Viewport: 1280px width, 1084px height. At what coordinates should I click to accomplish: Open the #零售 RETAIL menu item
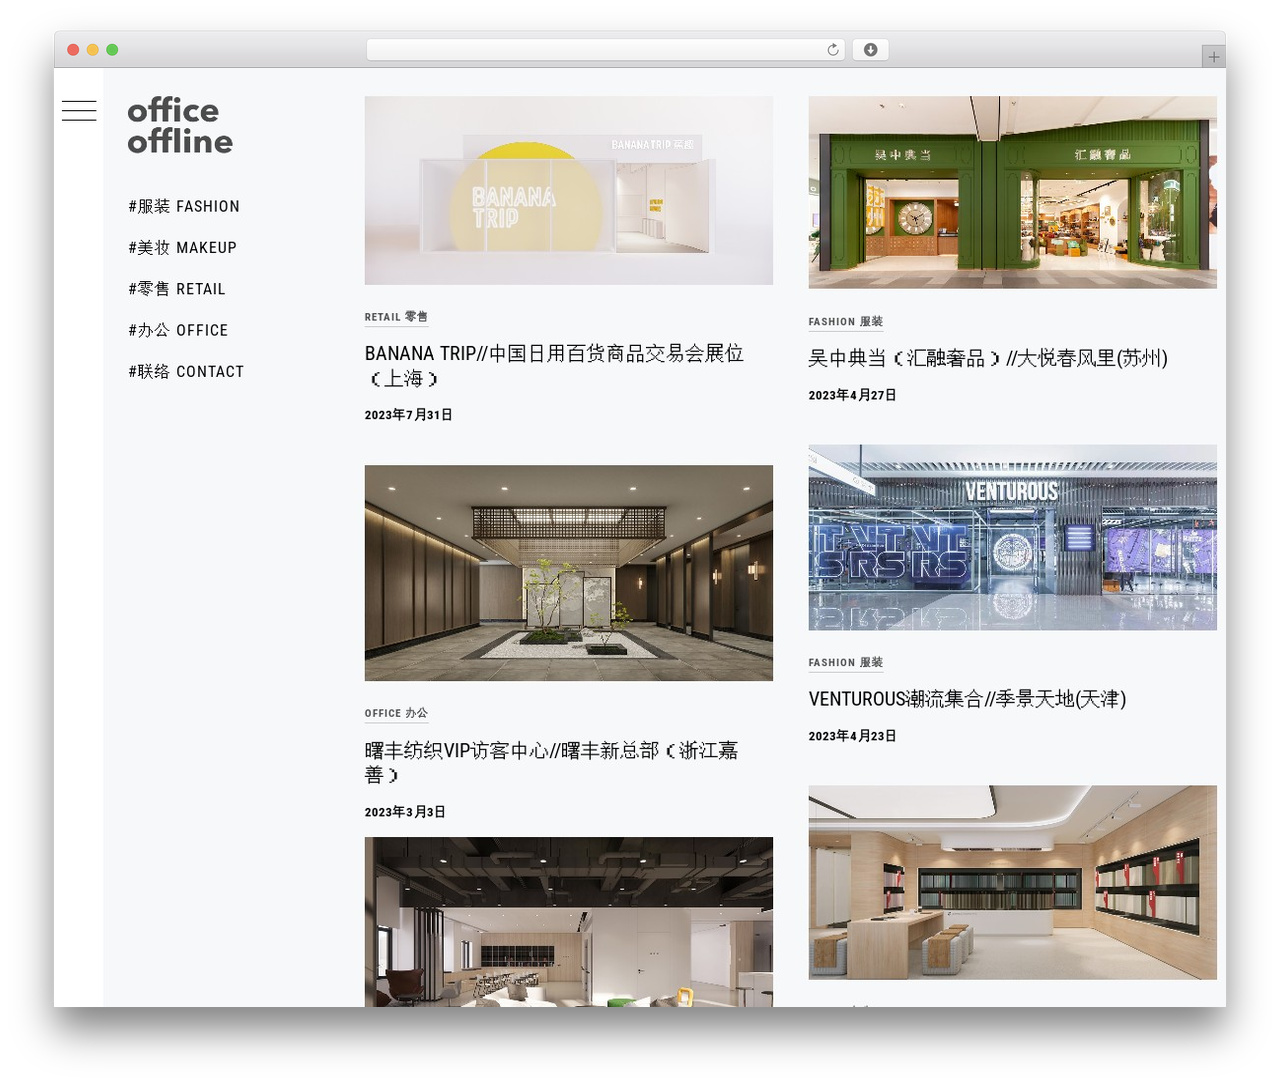pyautogui.click(x=177, y=289)
